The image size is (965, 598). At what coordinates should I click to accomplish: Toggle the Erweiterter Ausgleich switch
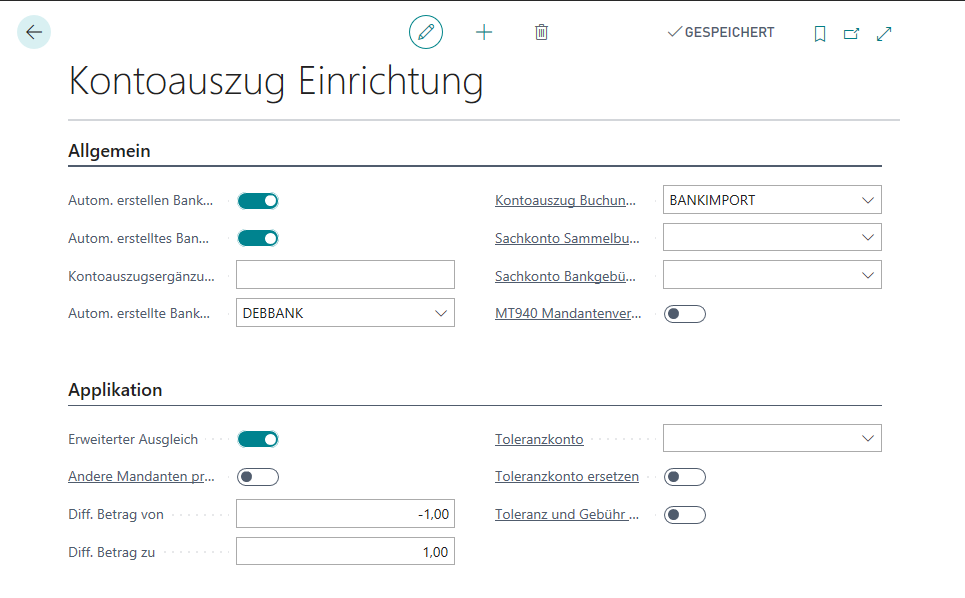pos(257,439)
